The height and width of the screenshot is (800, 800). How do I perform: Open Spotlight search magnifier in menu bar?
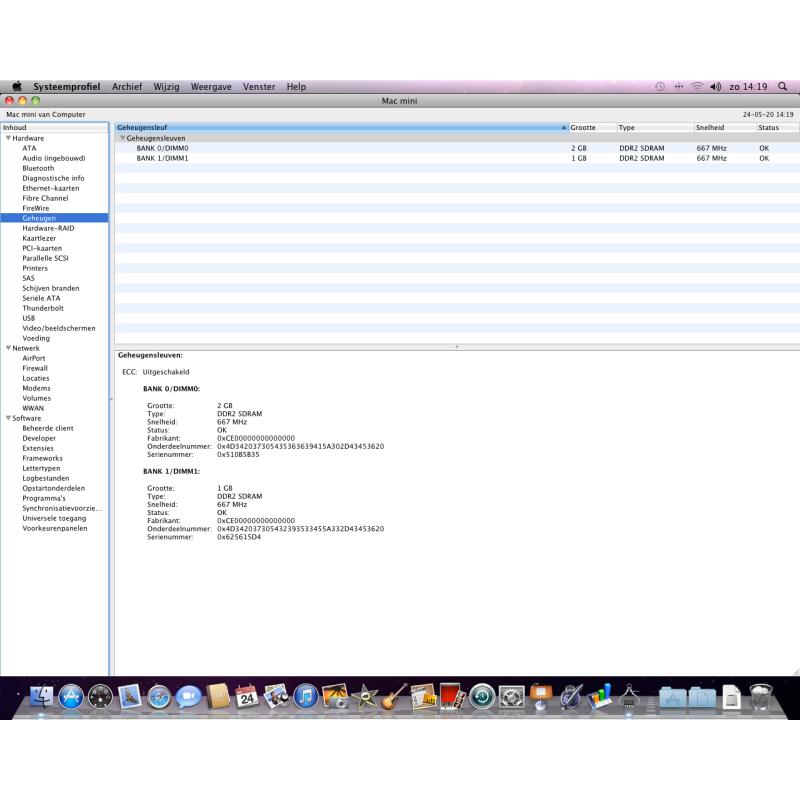[782, 87]
